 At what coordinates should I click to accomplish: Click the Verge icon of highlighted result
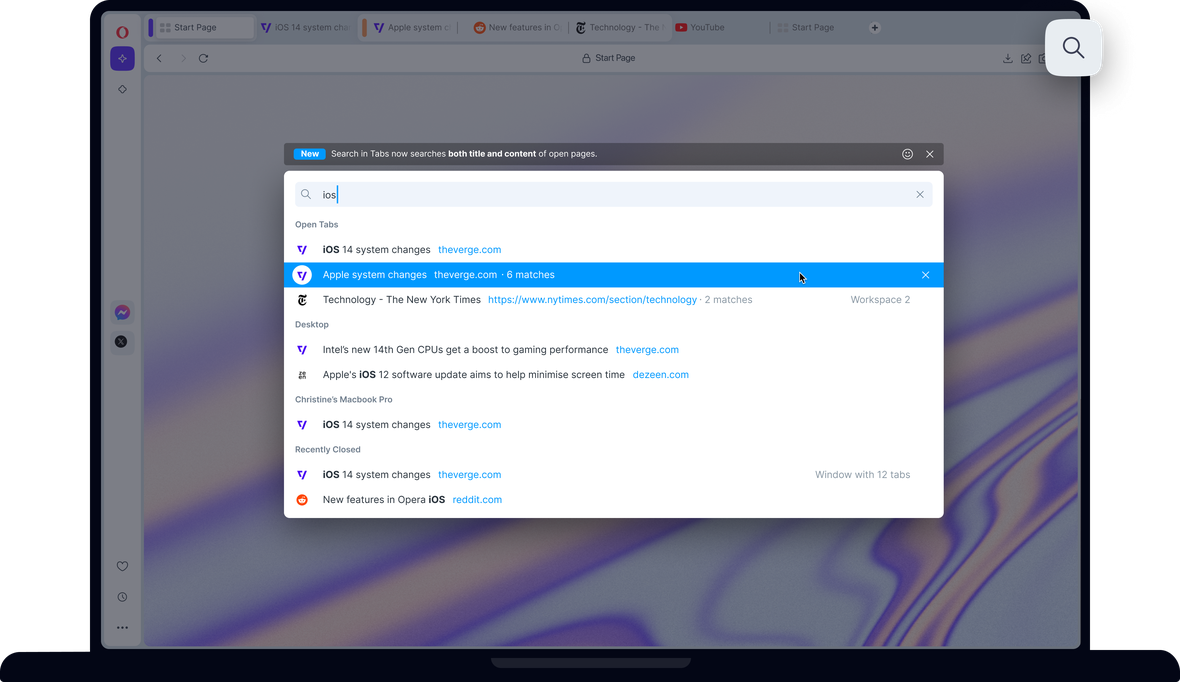click(x=302, y=275)
